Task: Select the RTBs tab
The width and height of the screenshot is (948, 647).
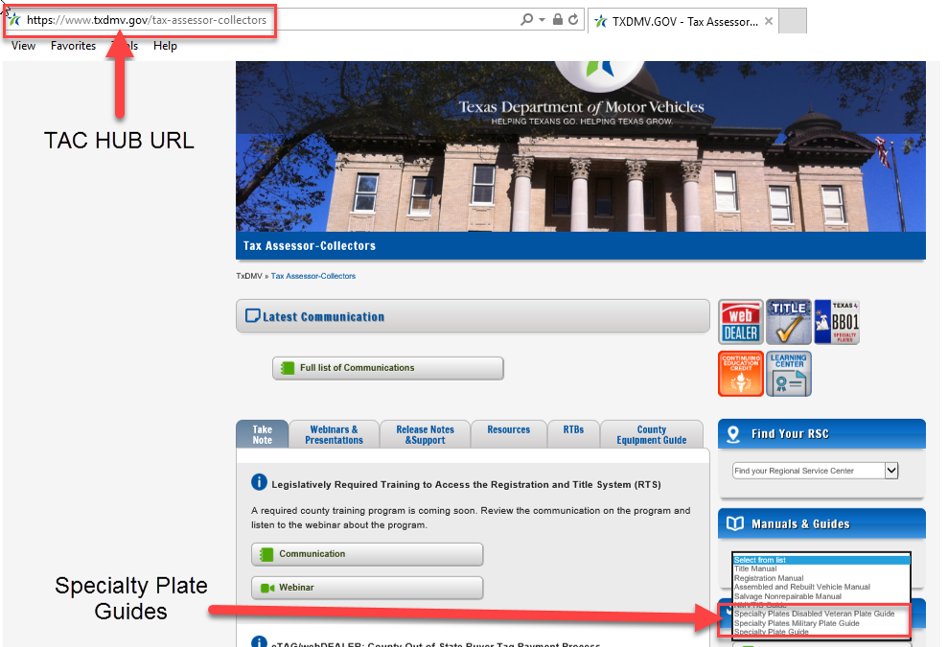Action: point(573,430)
